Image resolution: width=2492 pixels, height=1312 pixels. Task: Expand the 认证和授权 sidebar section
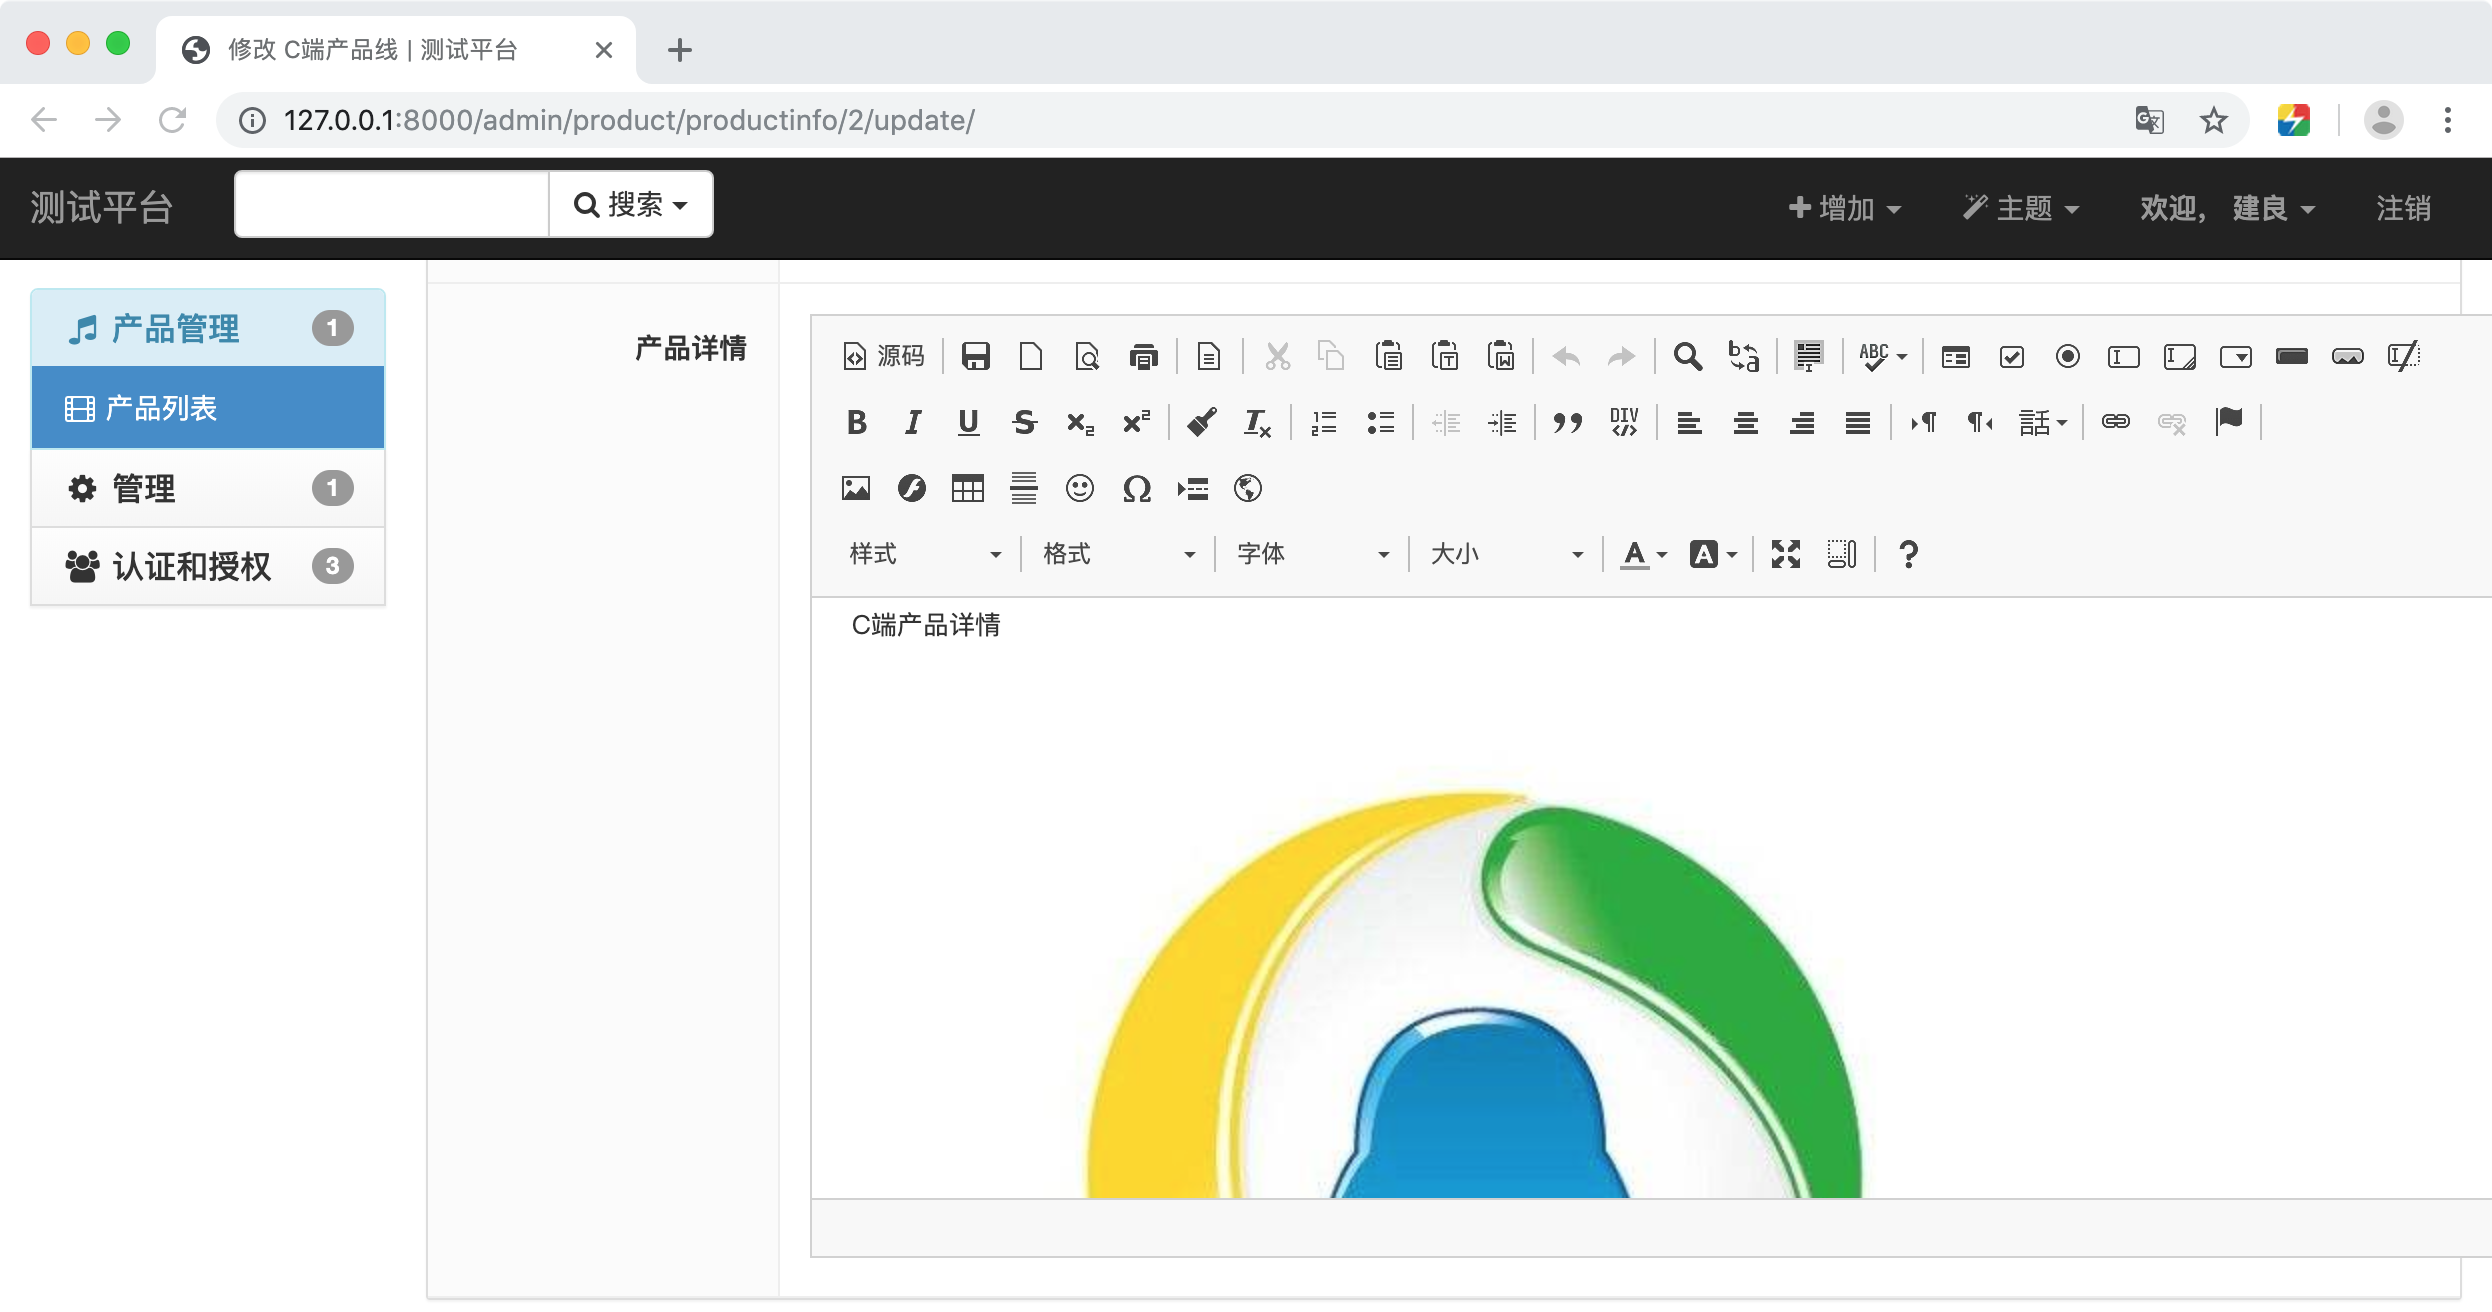[x=208, y=566]
